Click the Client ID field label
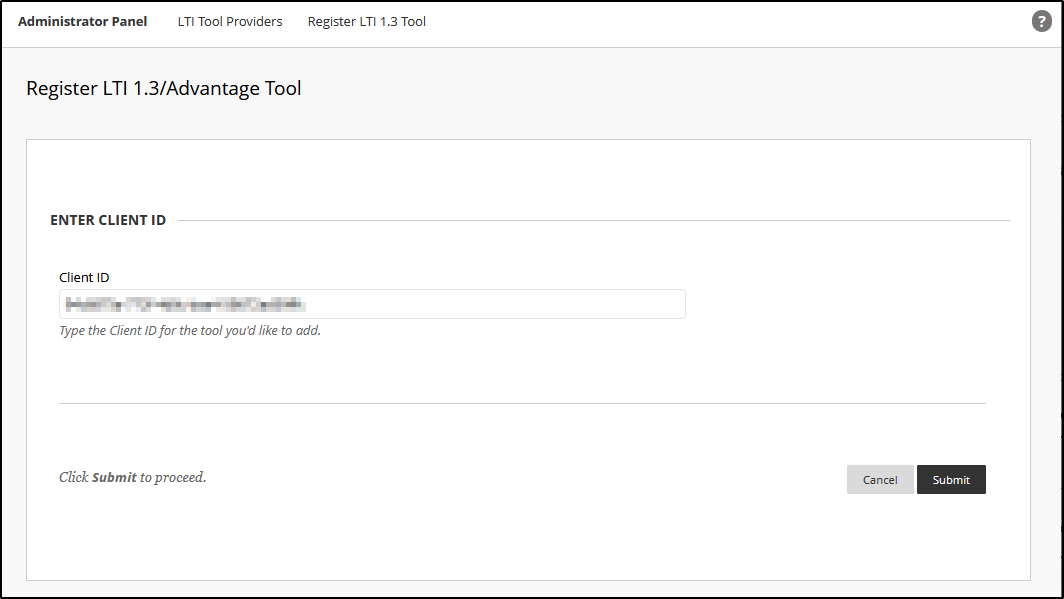The height and width of the screenshot is (599, 1064). click(x=84, y=277)
